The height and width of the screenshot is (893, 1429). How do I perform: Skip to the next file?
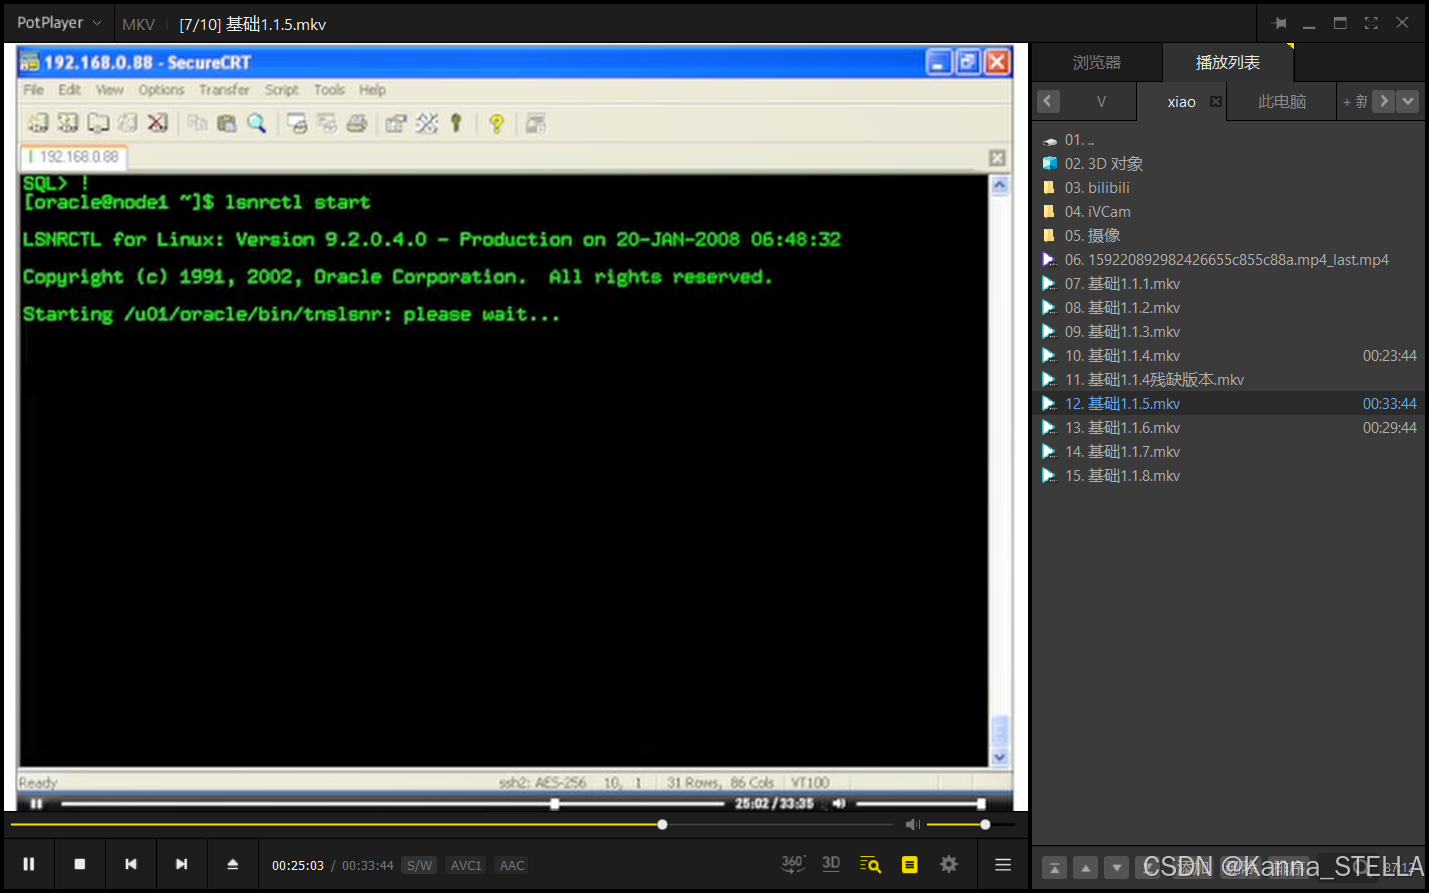pos(181,864)
